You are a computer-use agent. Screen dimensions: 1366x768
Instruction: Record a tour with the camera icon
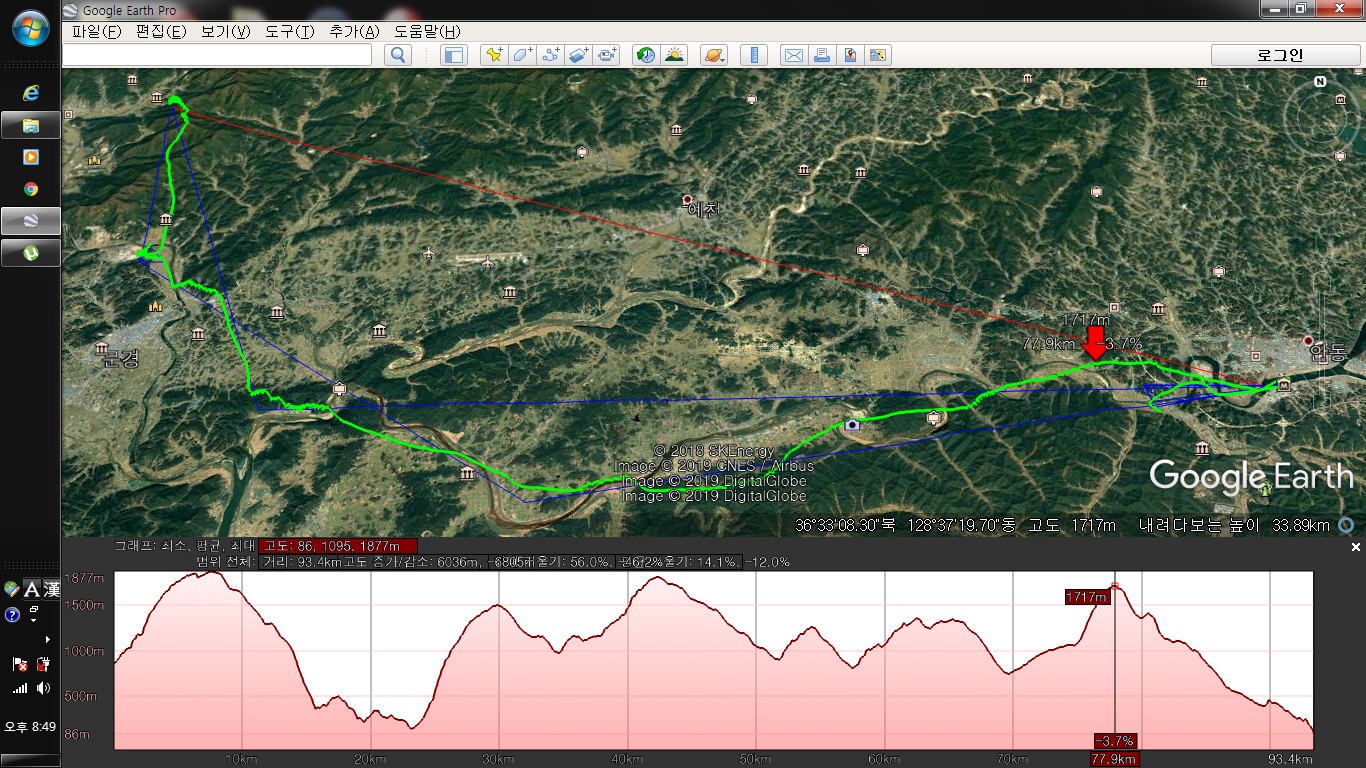pos(607,55)
